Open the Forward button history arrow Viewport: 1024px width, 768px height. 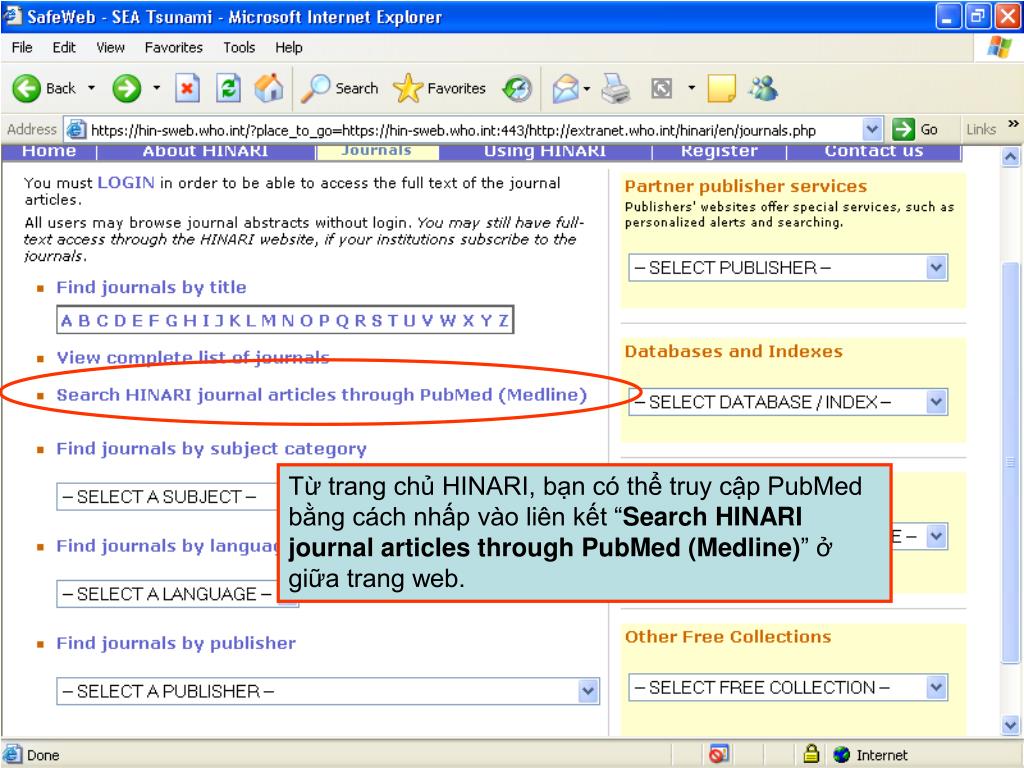(x=157, y=88)
